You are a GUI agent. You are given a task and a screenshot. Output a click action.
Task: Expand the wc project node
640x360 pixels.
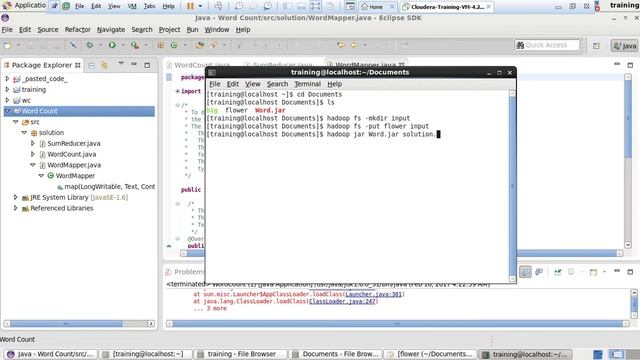click(x=7, y=100)
